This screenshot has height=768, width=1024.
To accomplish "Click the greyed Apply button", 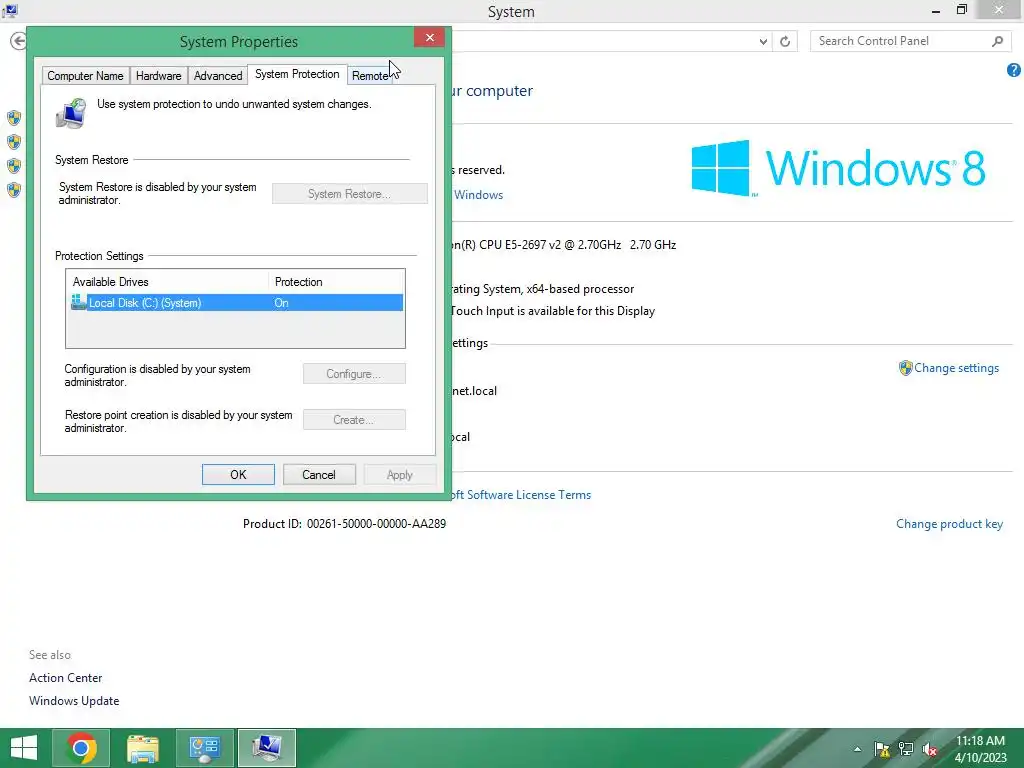I will tap(400, 475).
